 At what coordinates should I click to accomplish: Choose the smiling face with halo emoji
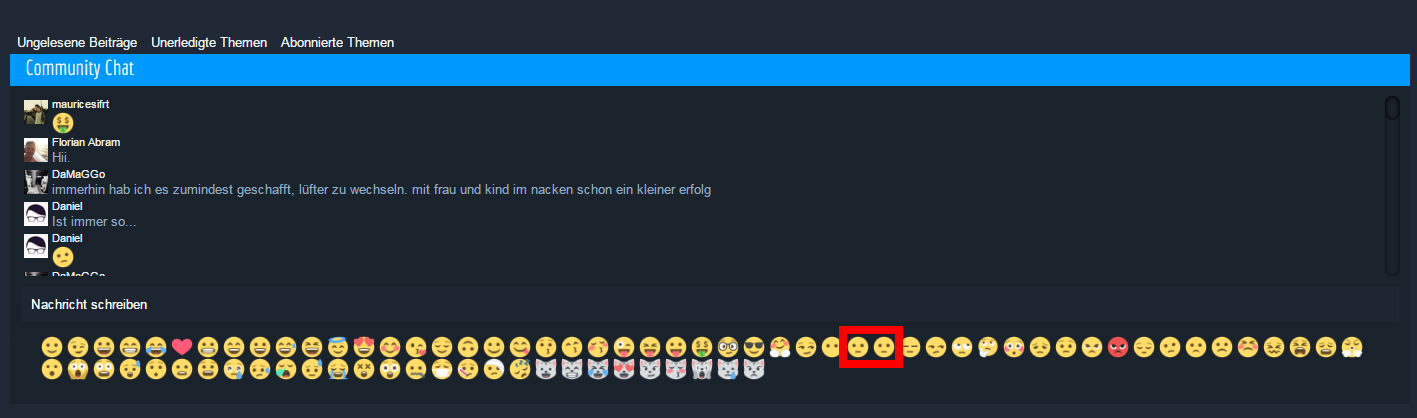[x=337, y=347]
